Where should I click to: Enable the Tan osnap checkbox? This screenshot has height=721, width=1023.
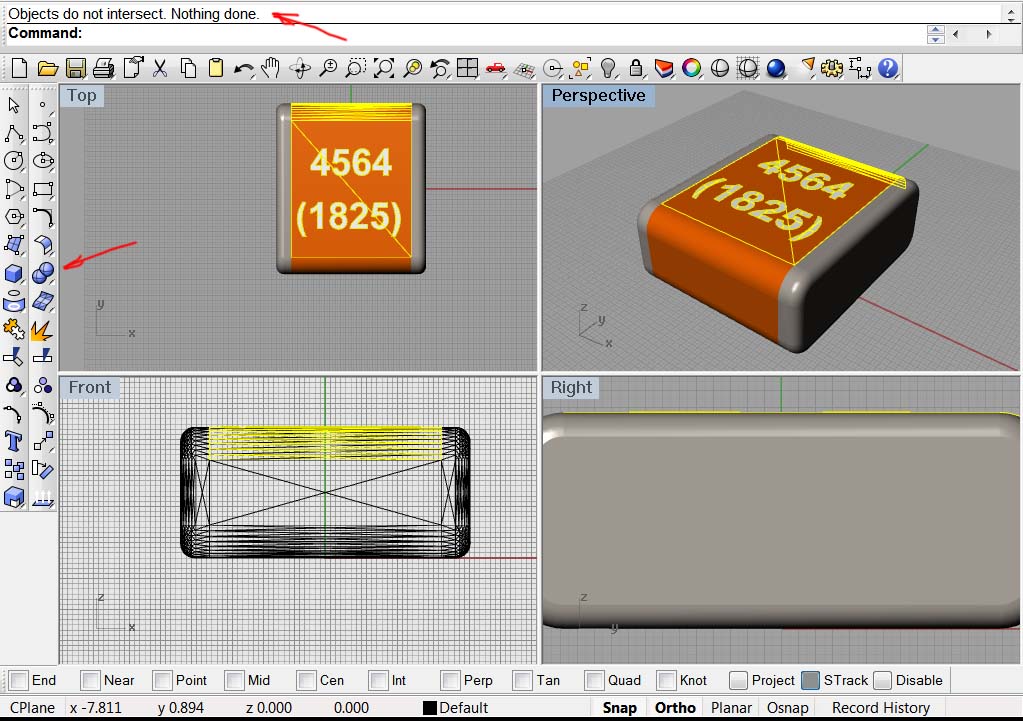click(523, 681)
